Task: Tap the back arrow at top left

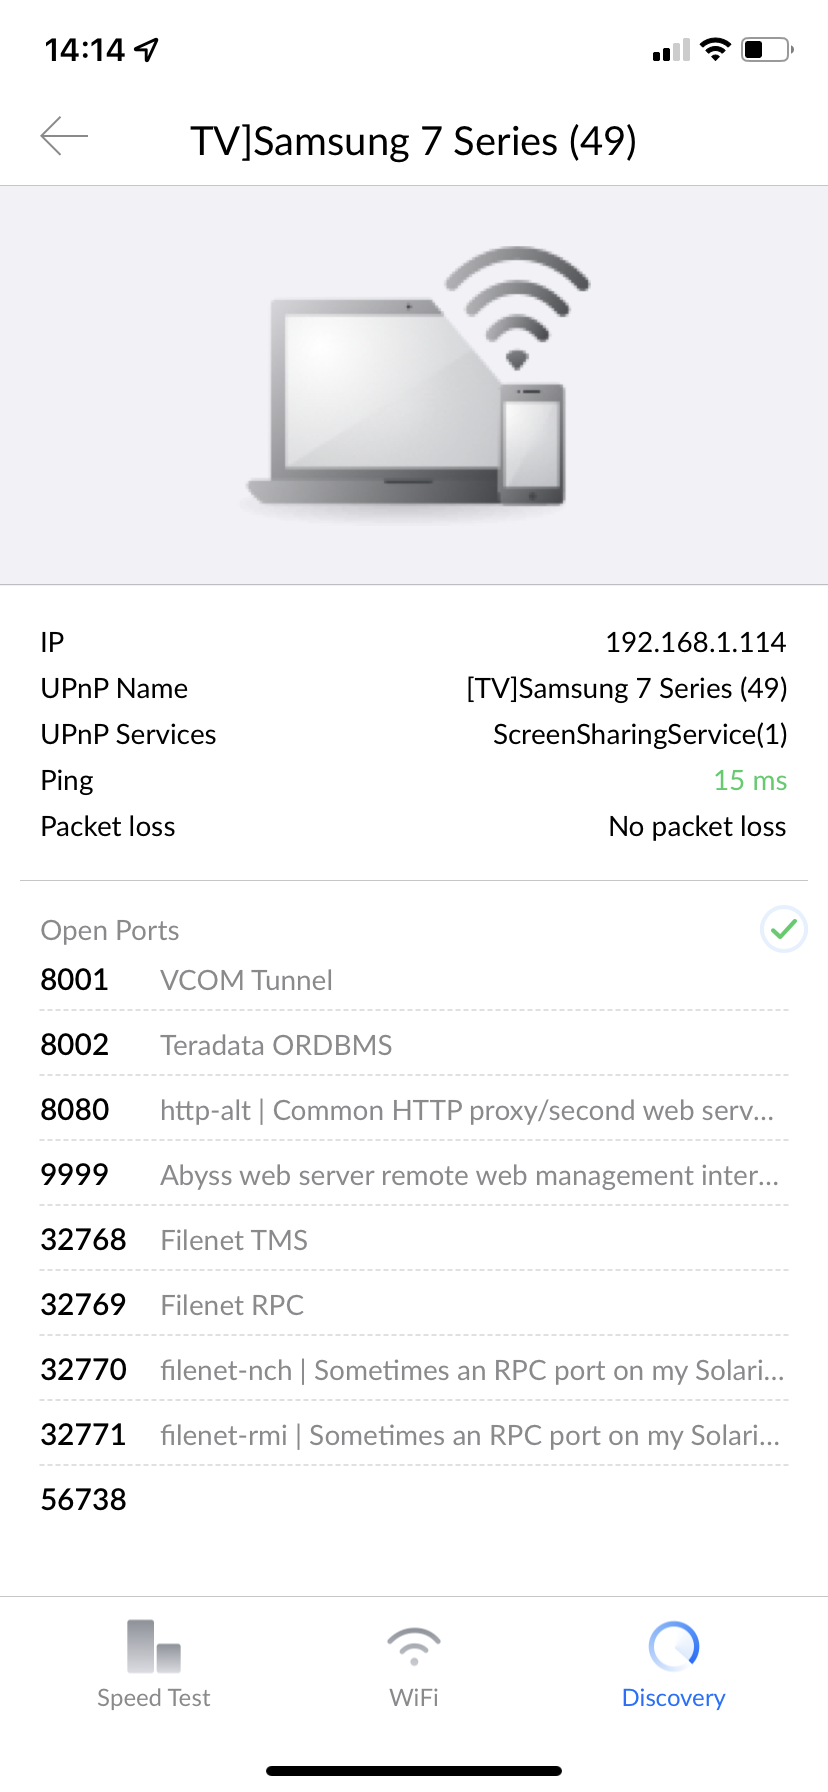Action: (64, 136)
